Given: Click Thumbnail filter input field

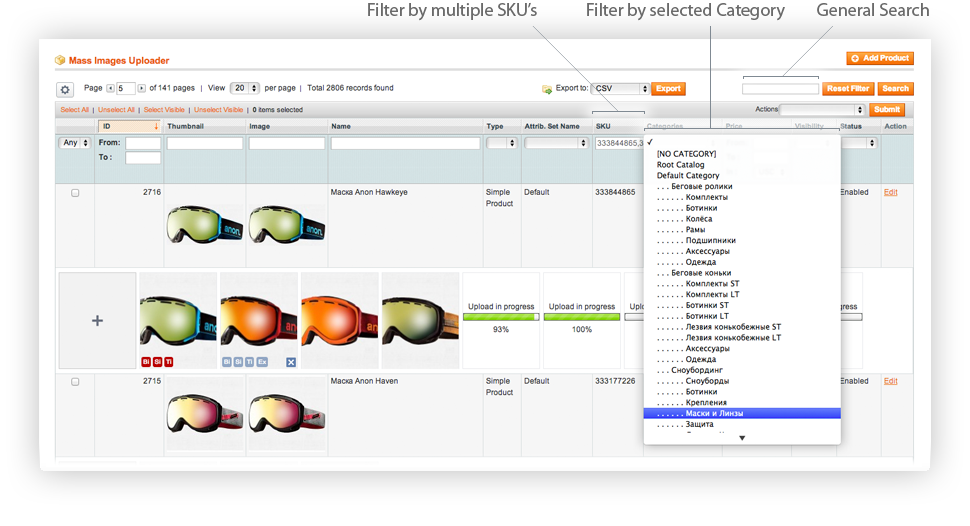Looking at the screenshot, I should click(x=205, y=143).
